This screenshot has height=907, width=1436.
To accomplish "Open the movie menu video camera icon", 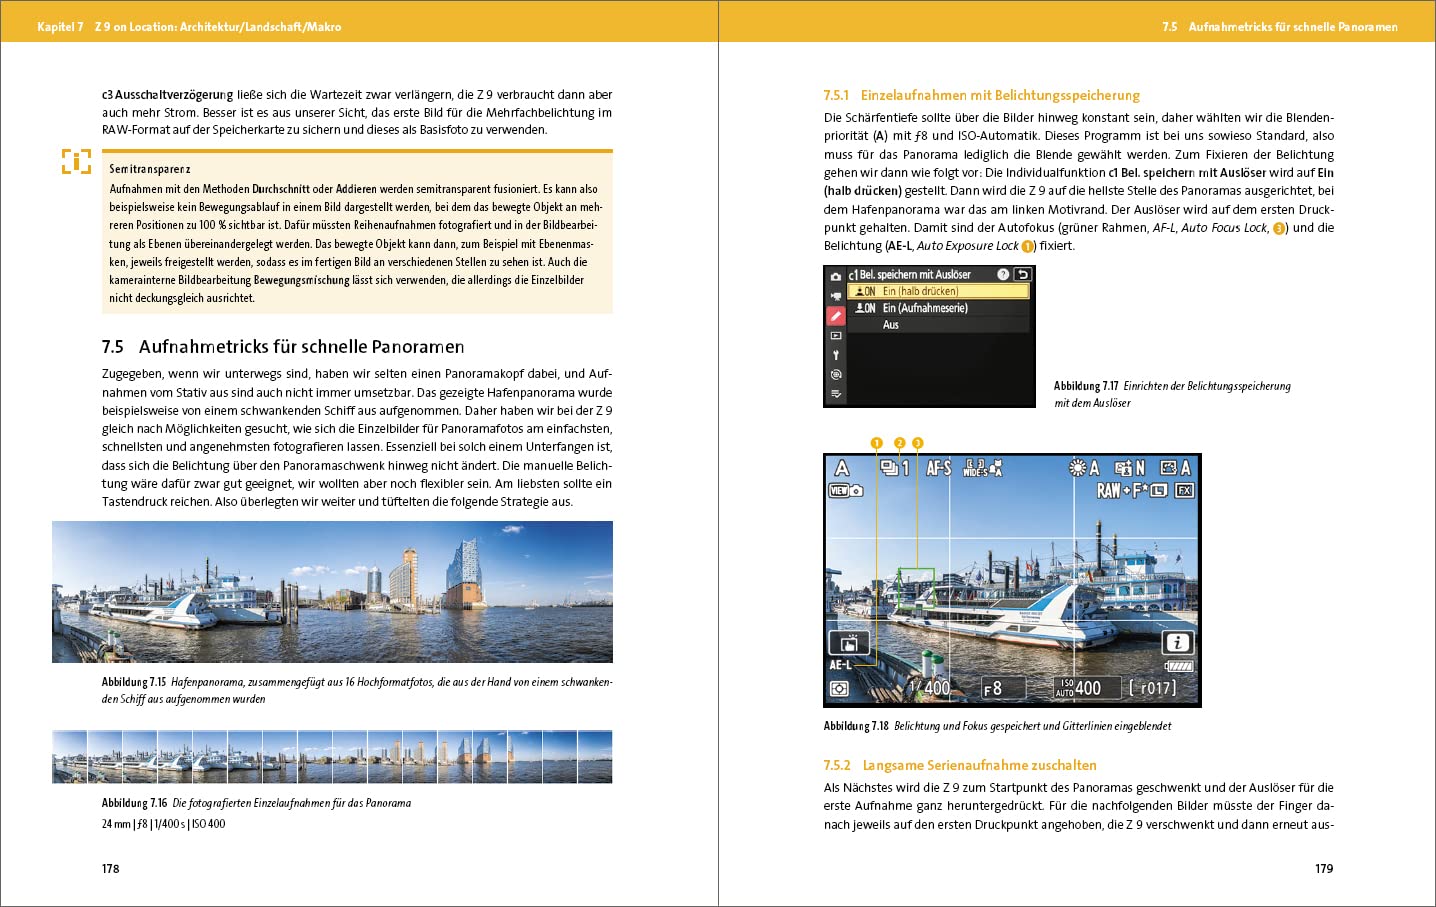I will coord(836,296).
